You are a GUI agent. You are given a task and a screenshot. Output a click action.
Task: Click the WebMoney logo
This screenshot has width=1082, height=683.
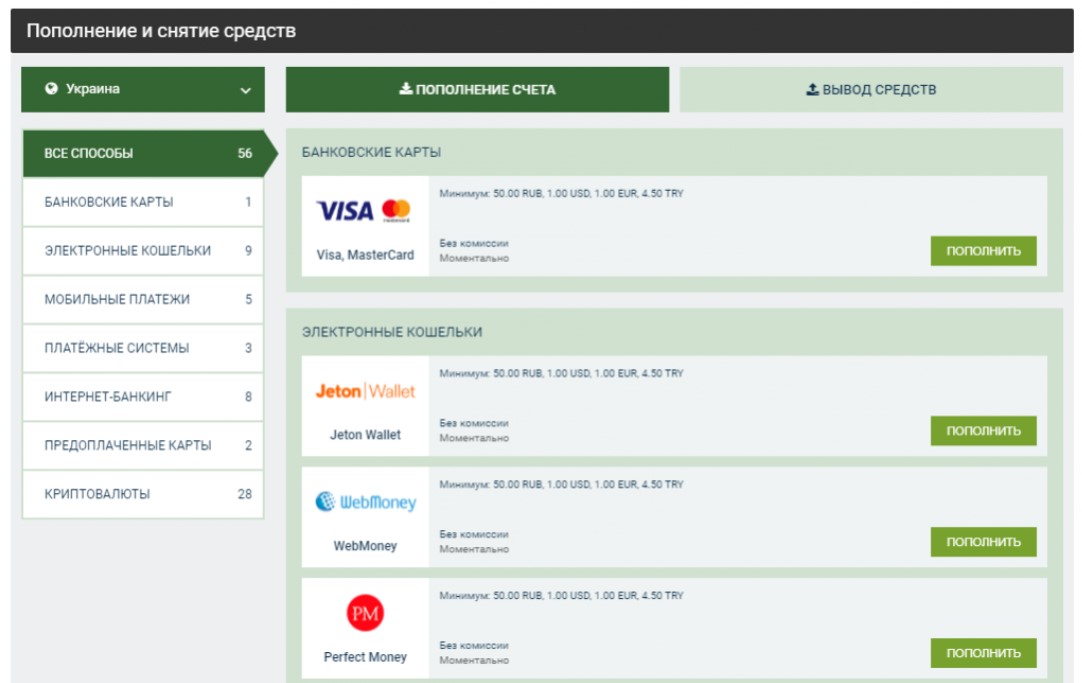click(x=365, y=502)
